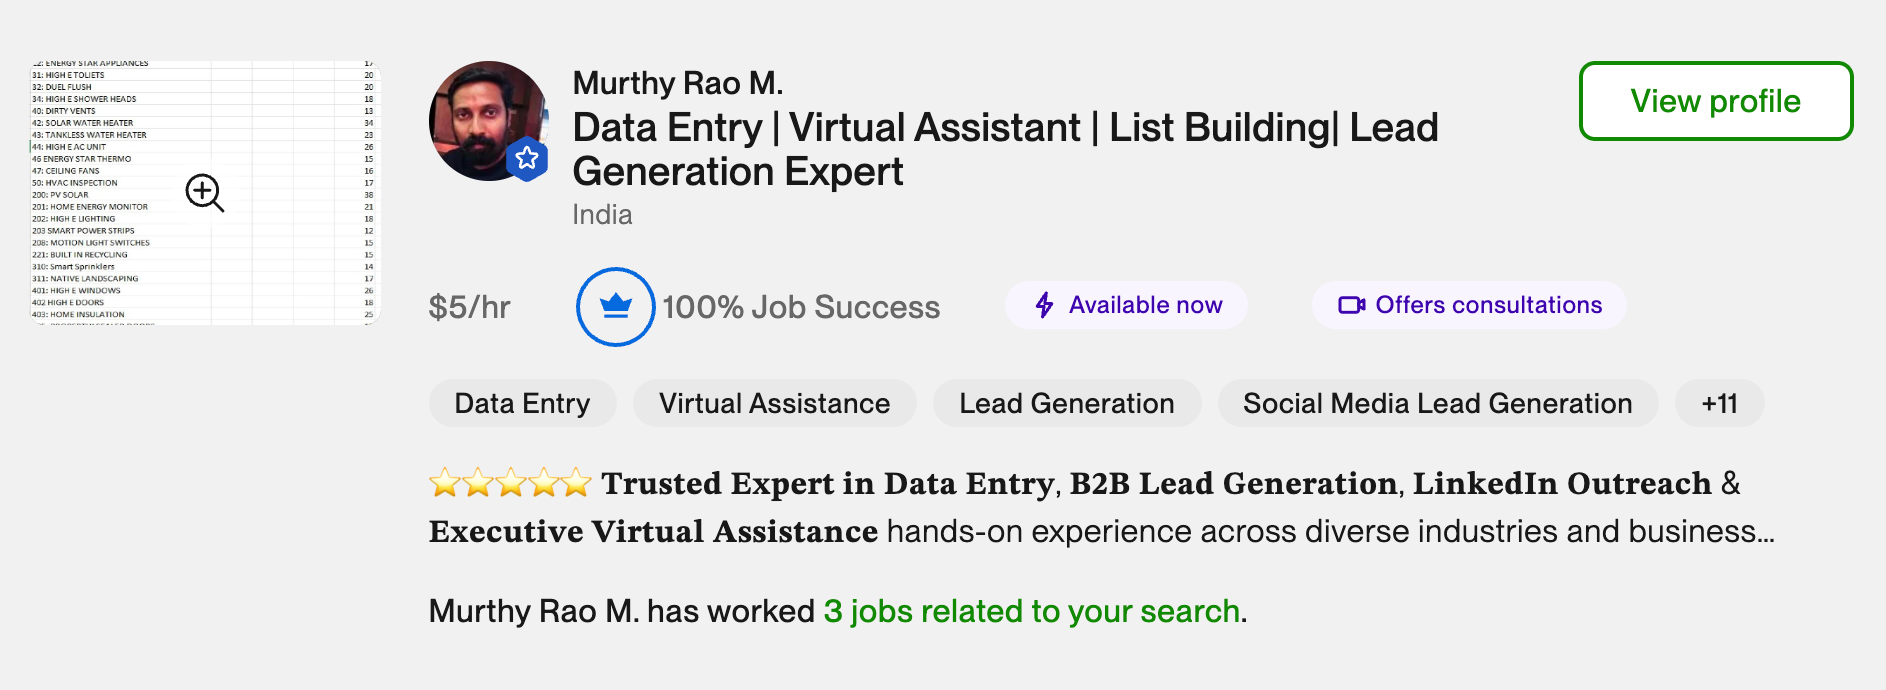Image resolution: width=1886 pixels, height=690 pixels.
Task: Click the magnifier icon on the portfolio thumbnail
Action: (x=204, y=193)
